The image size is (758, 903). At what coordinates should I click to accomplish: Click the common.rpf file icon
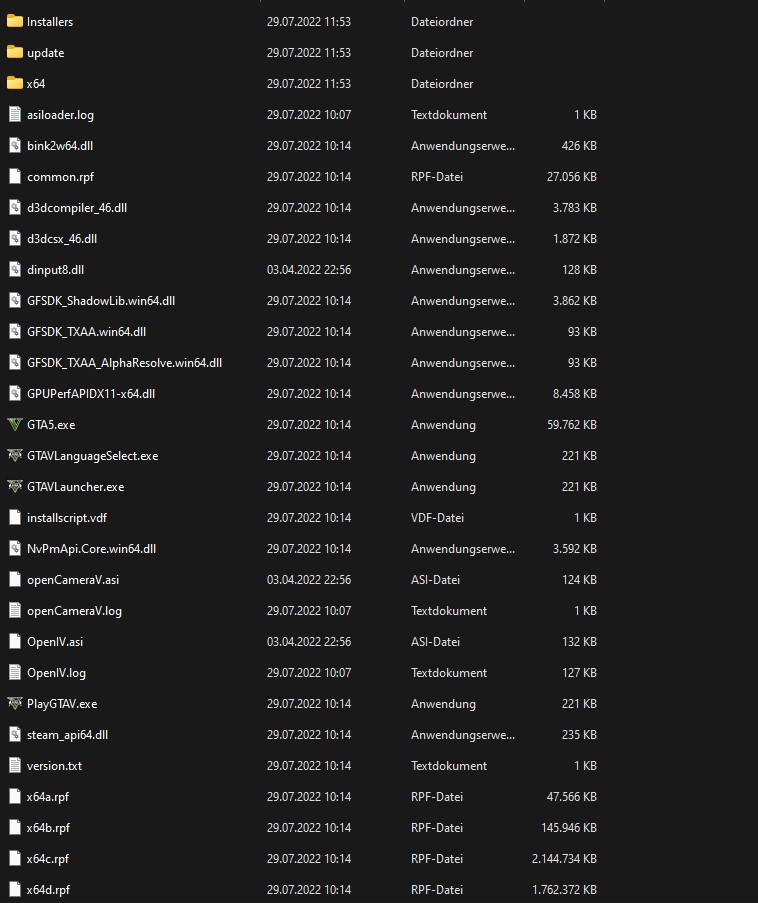[15, 177]
